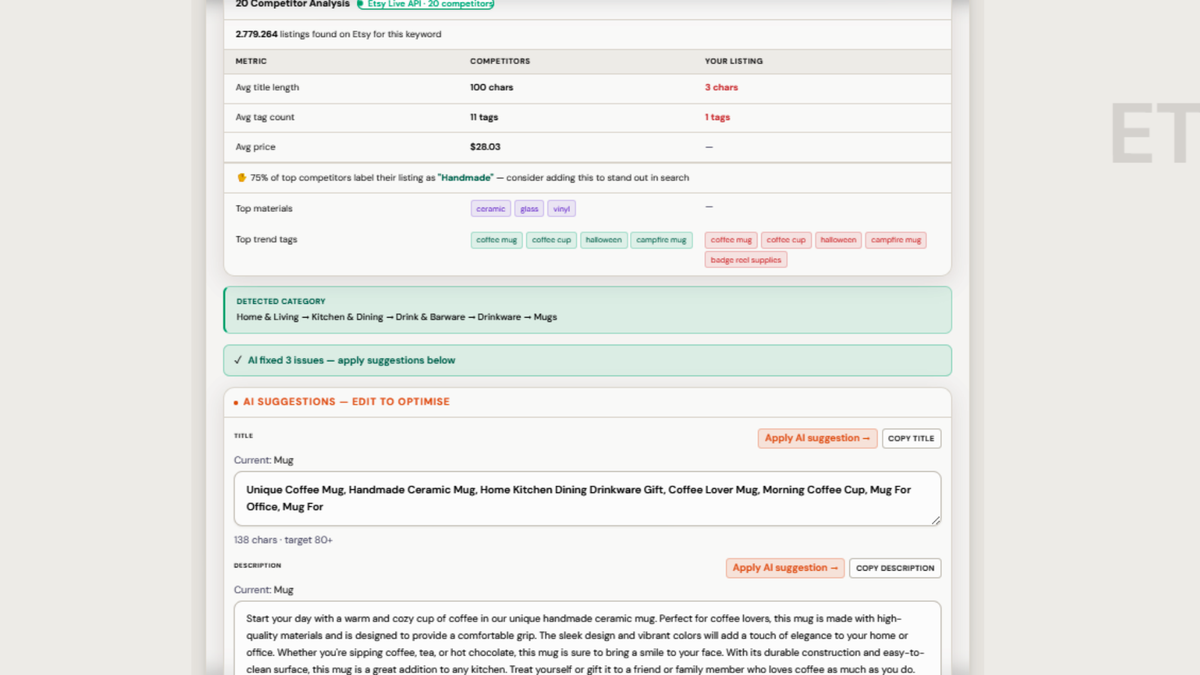Select the glass material chip
The height and width of the screenshot is (675, 1200).
click(529, 209)
